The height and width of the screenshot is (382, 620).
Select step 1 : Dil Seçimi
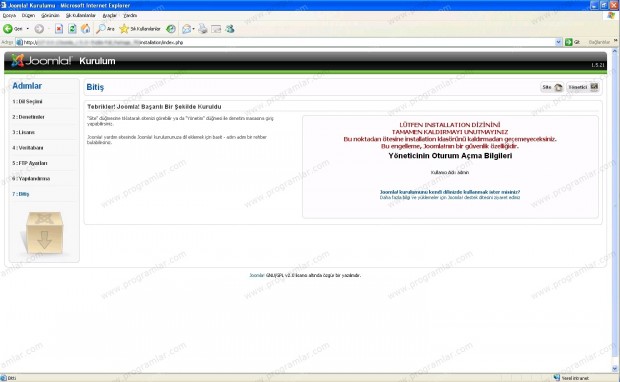click(27, 102)
